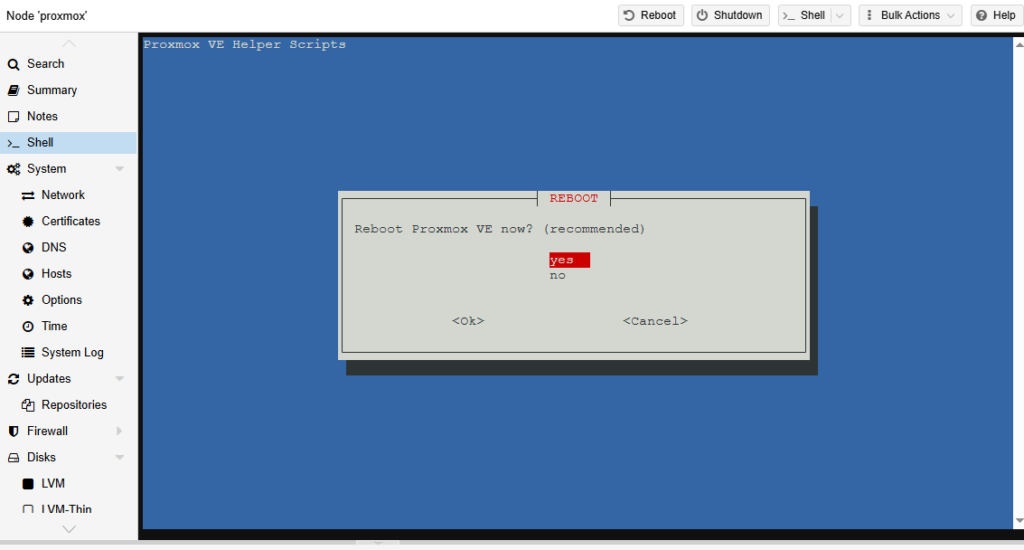Go to System Log entry

(72, 353)
